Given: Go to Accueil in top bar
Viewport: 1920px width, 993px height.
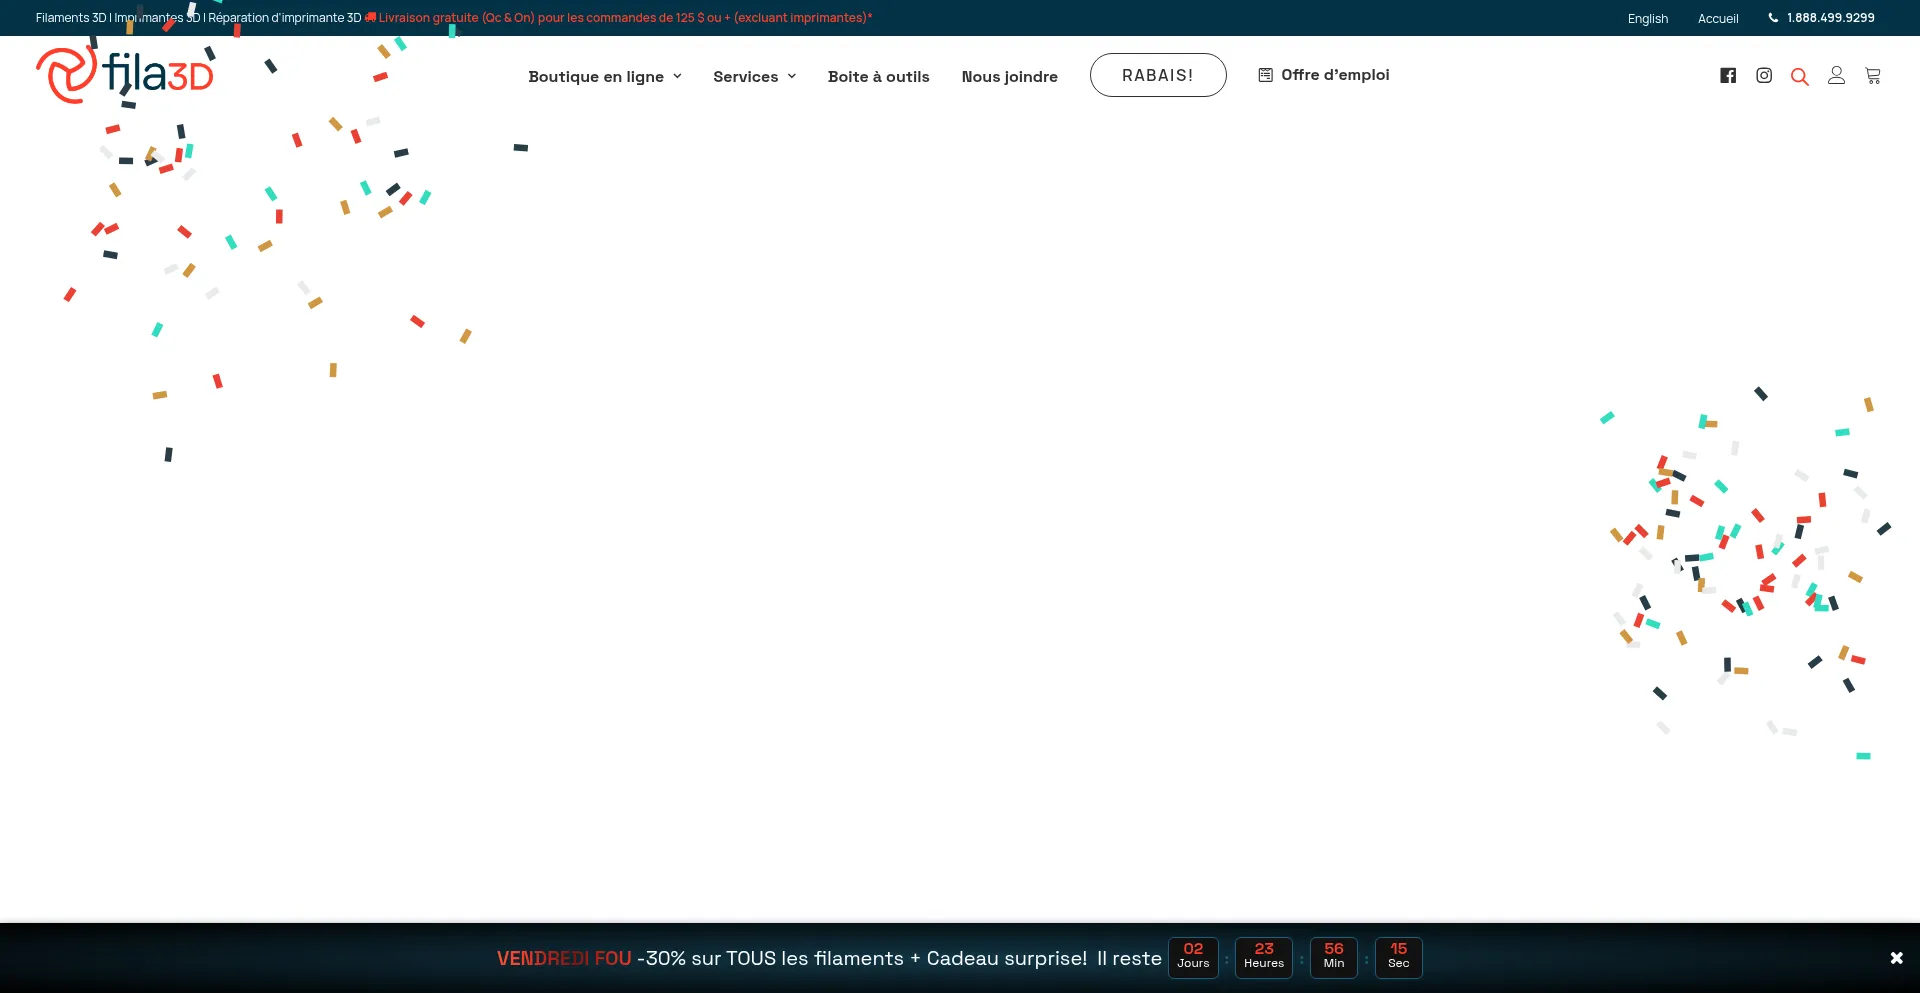Looking at the screenshot, I should tap(1717, 19).
